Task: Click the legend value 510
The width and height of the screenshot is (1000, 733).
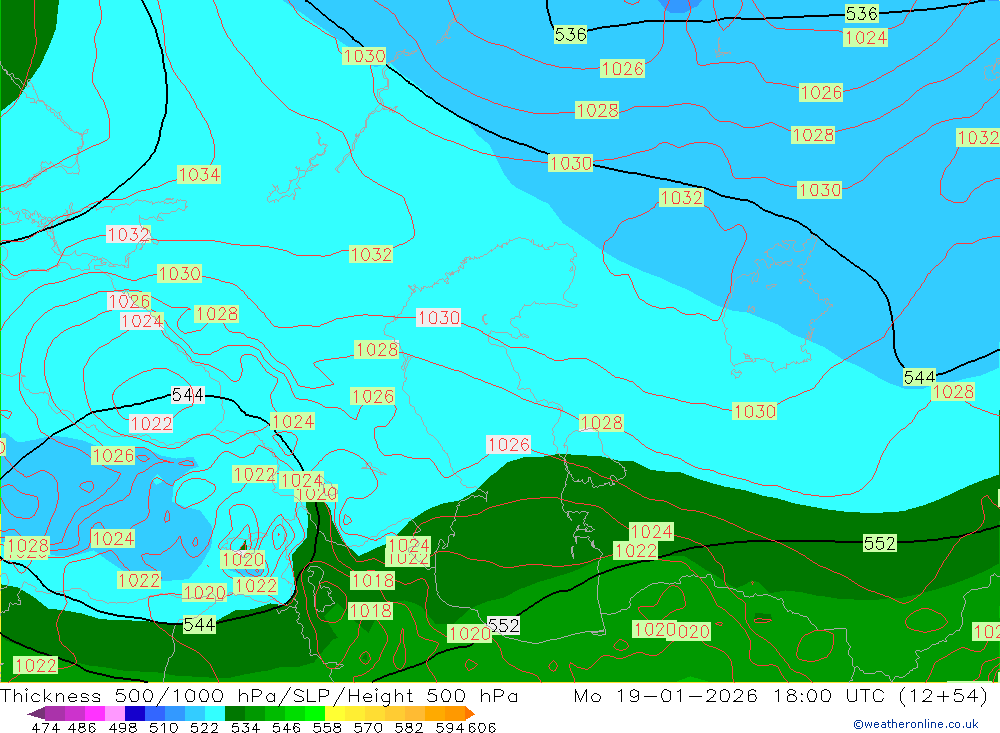Action: coord(163,727)
